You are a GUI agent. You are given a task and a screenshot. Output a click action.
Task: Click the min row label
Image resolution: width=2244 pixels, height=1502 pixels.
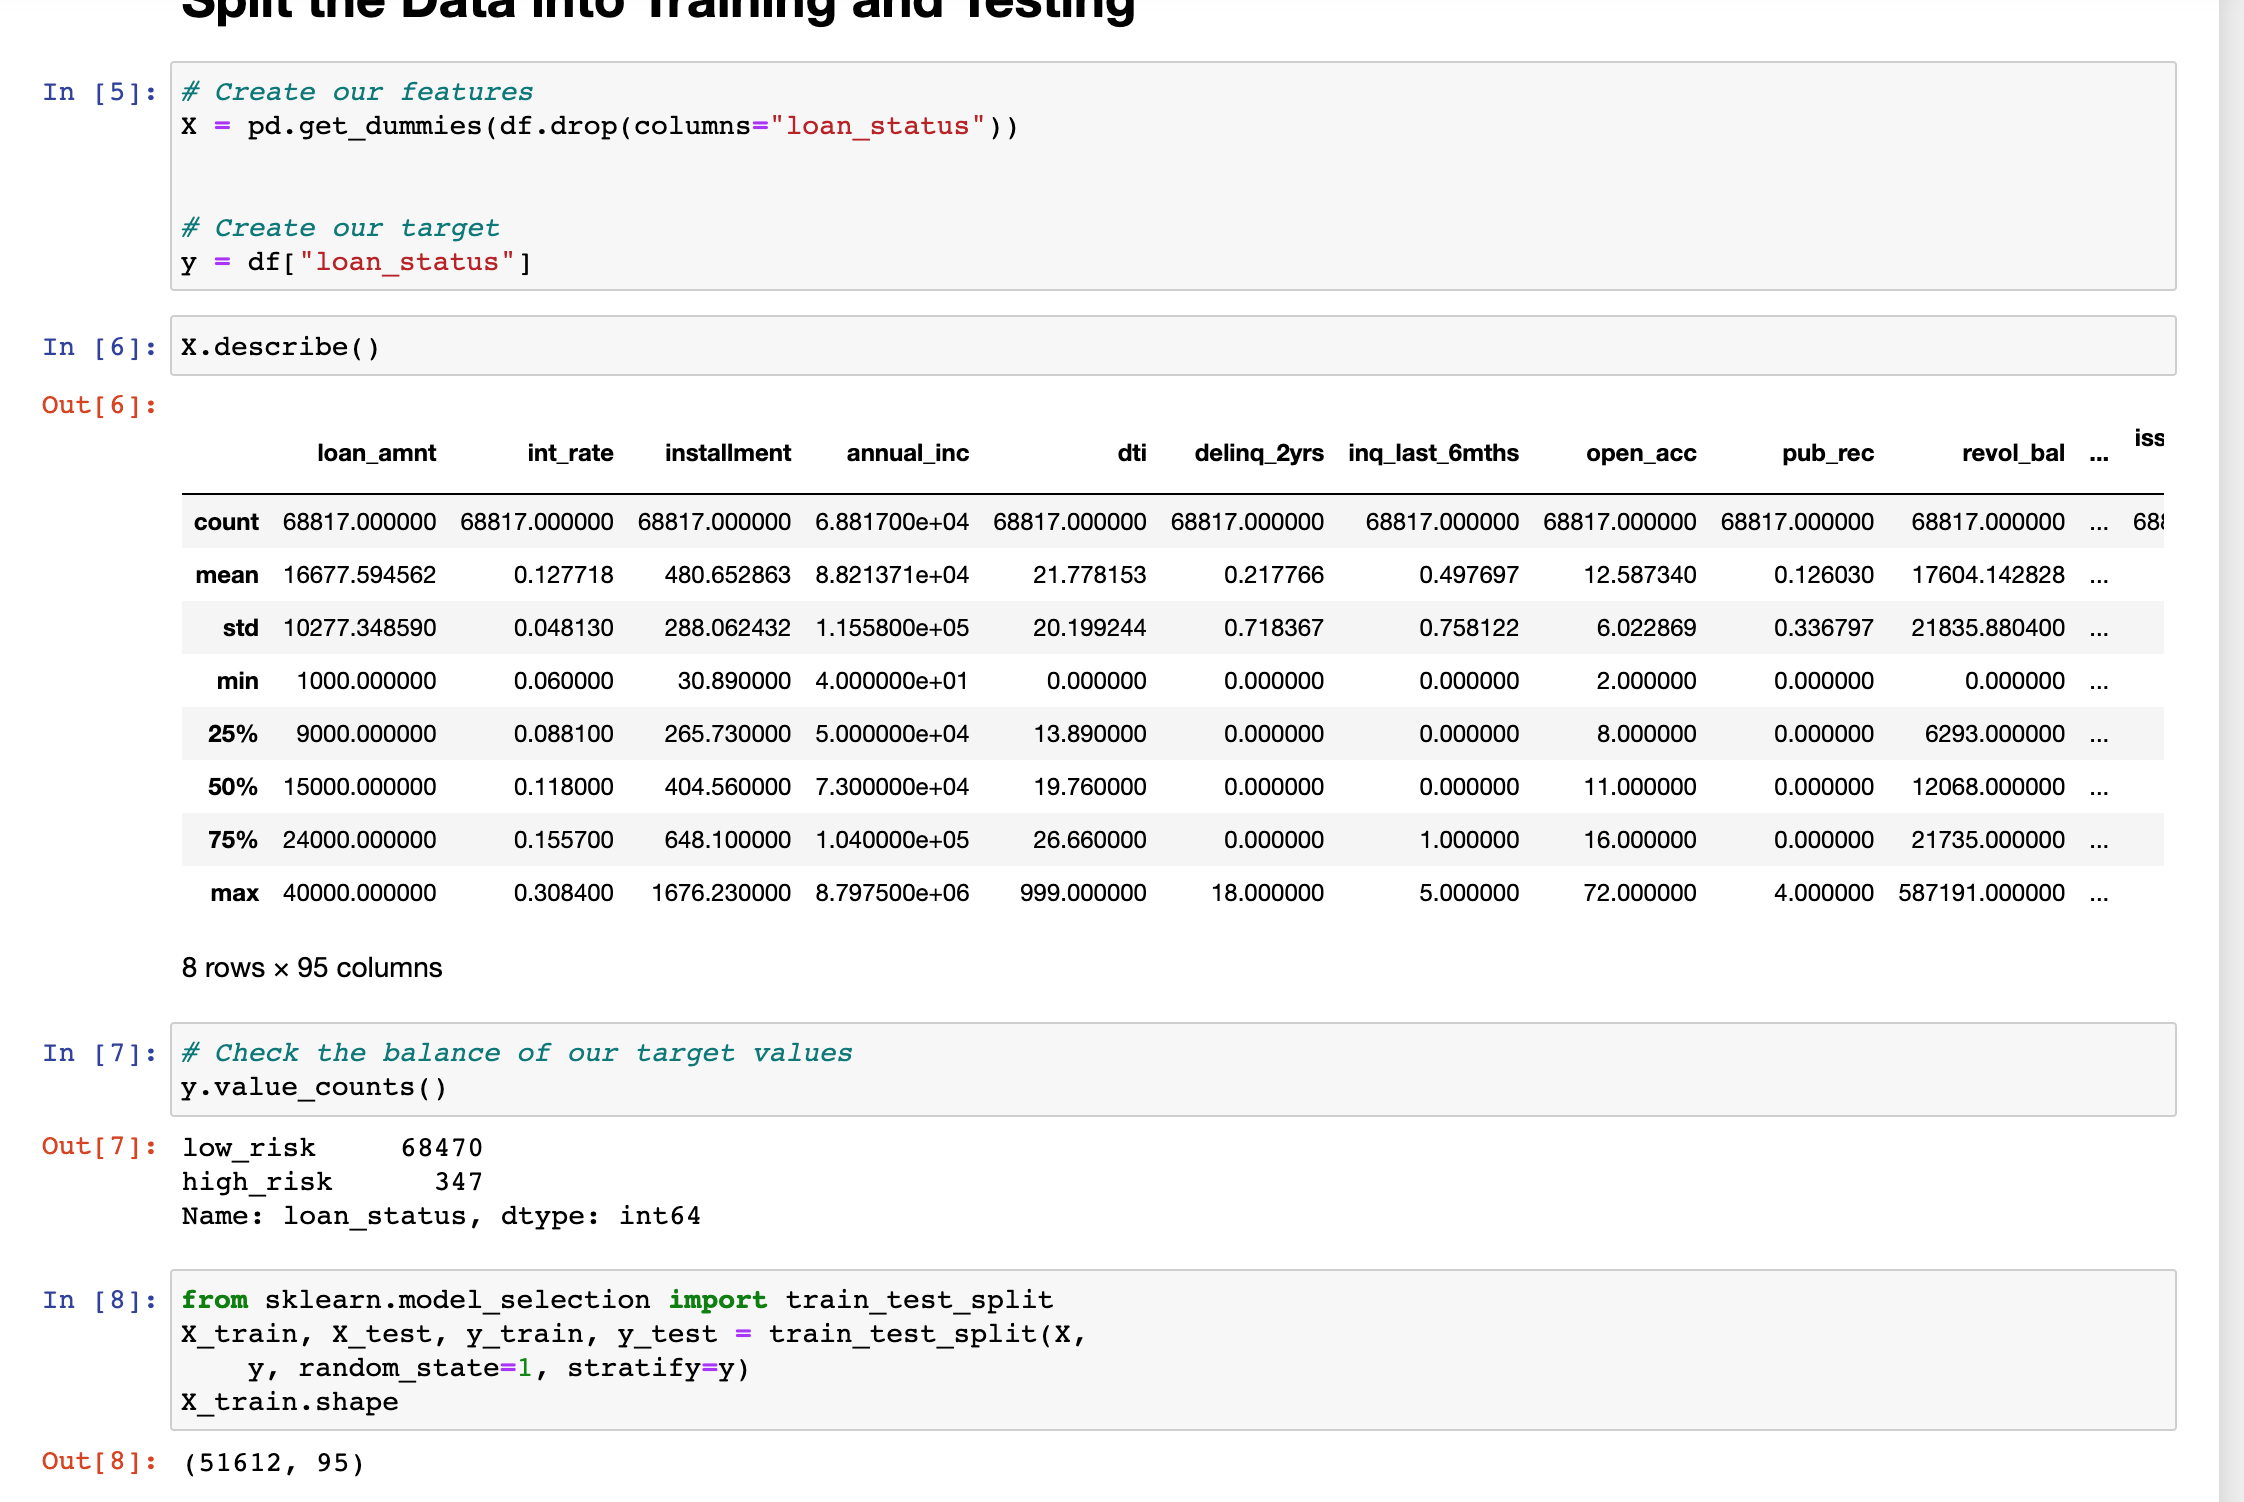click(x=237, y=681)
